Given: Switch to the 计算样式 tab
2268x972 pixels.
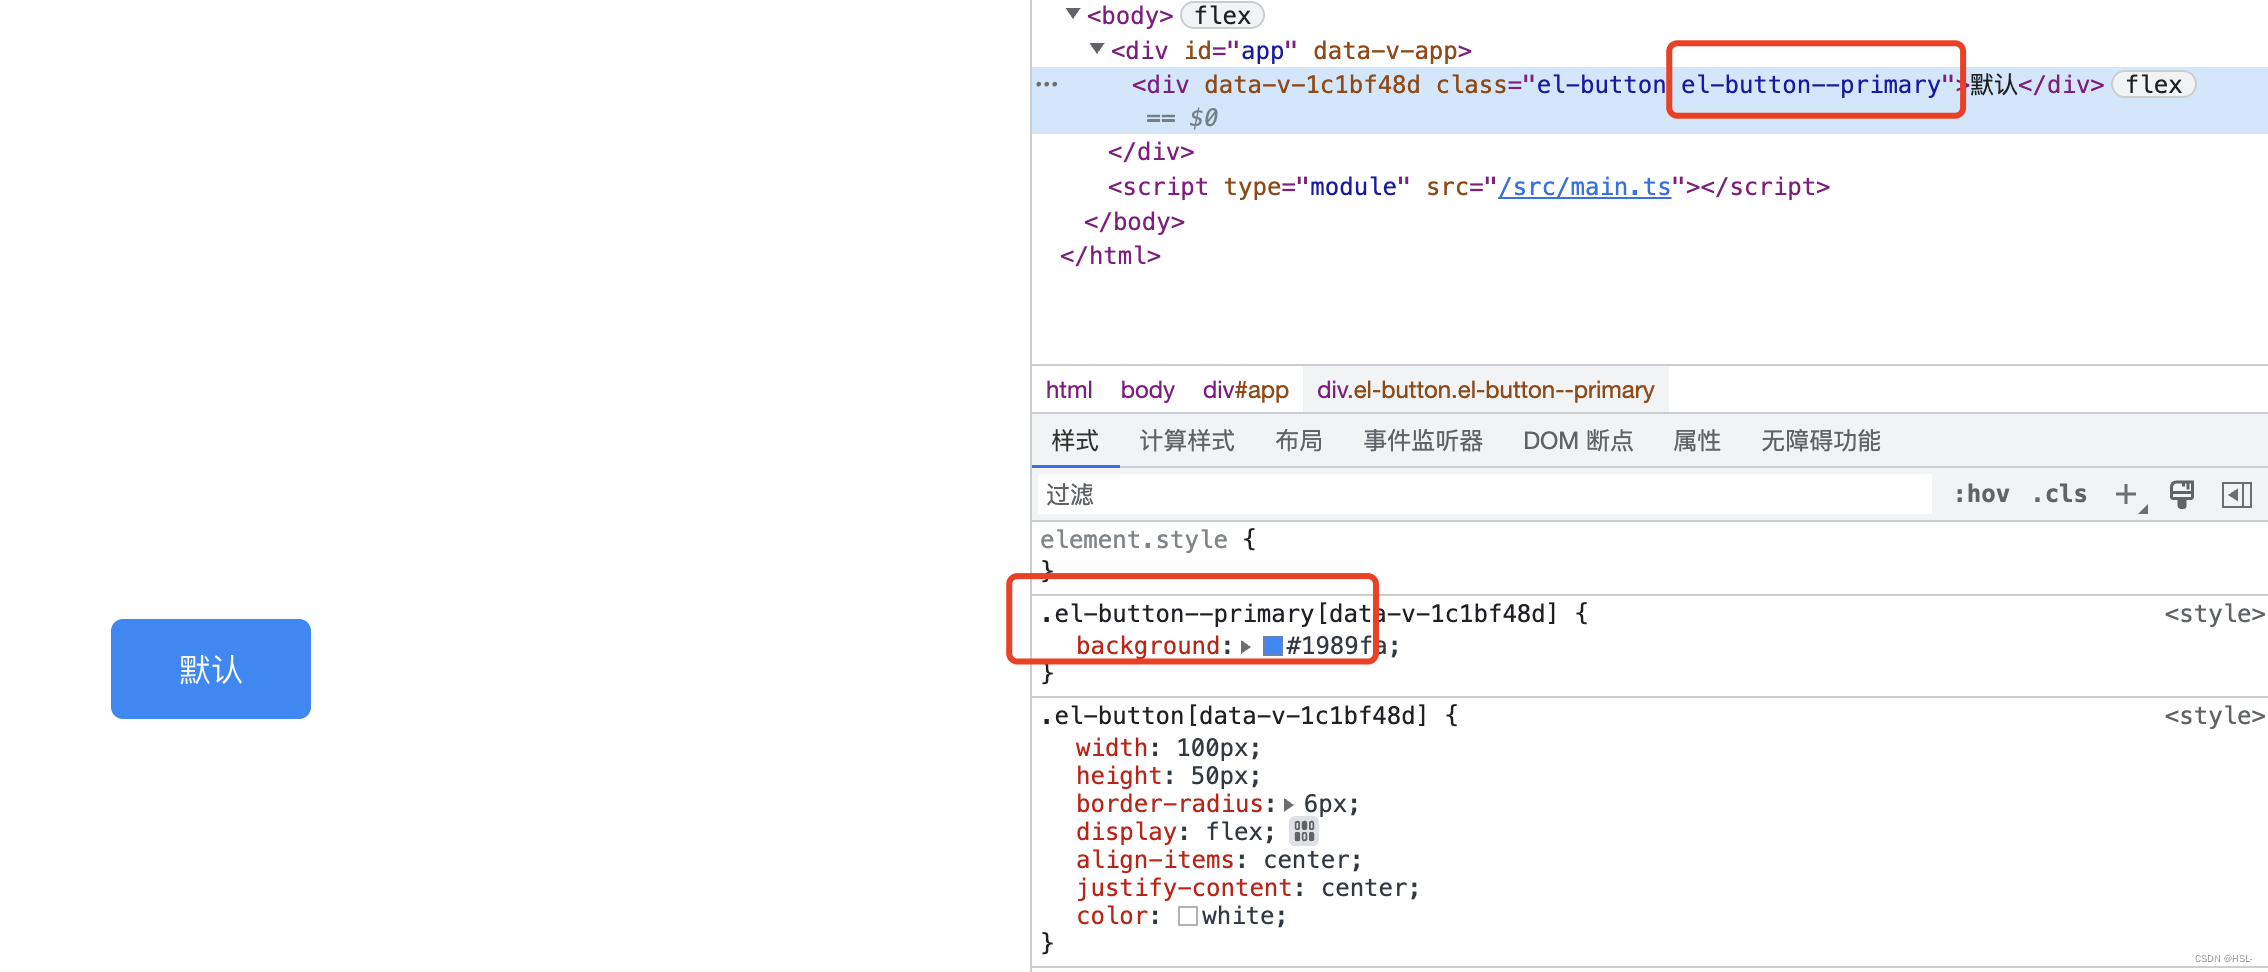Looking at the screenshot, I should click(1186, 441).
